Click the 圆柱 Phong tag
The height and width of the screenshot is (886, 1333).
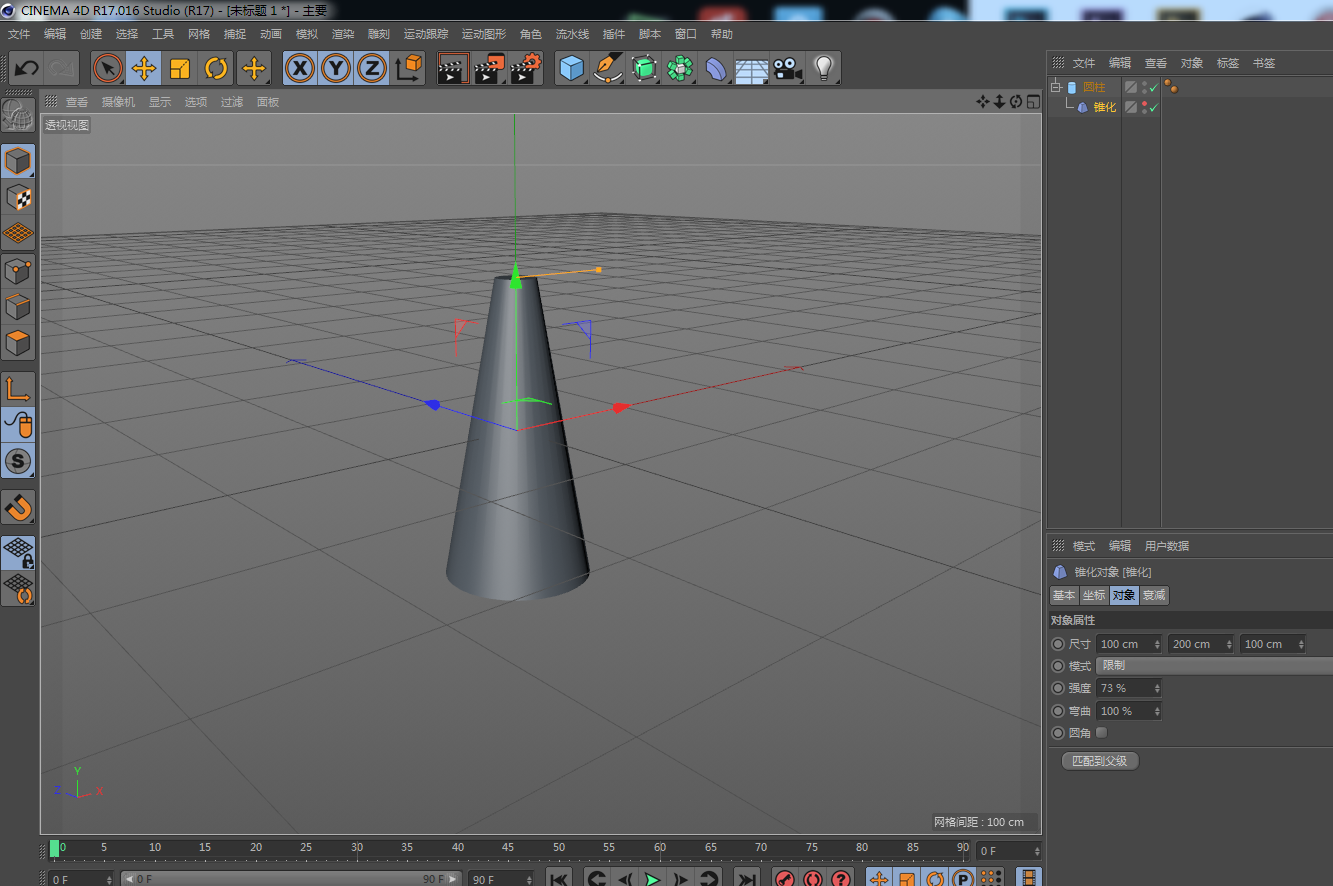[x=1171, y=87]
